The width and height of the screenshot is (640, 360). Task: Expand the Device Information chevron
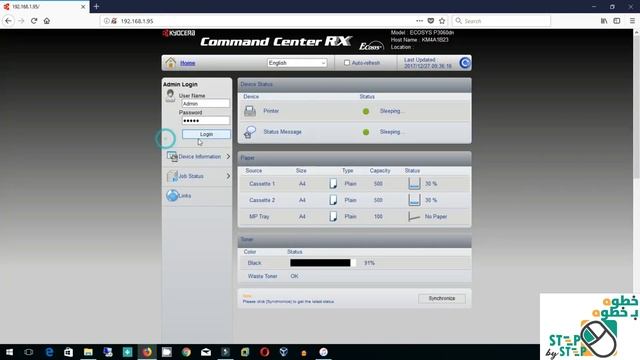pos(228,156)
